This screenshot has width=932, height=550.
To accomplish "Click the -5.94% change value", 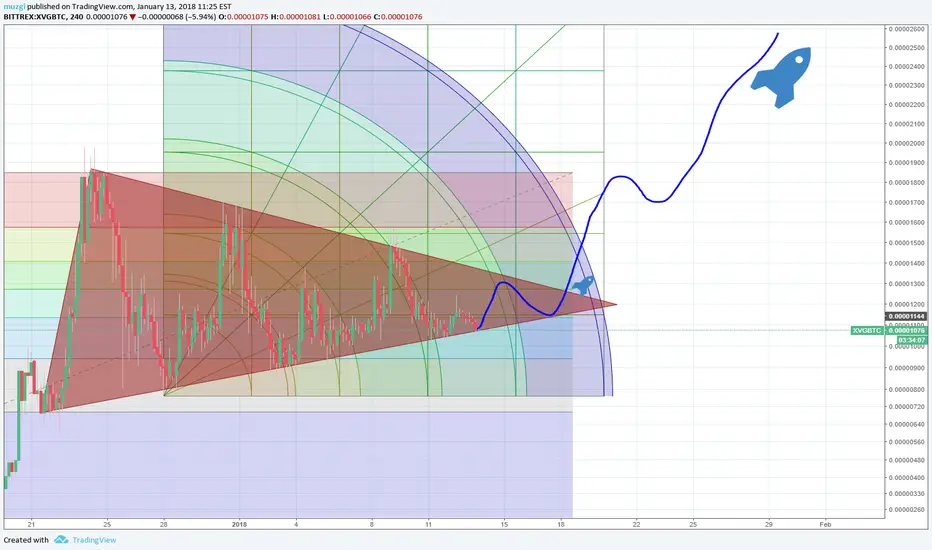I will [200, 17].
